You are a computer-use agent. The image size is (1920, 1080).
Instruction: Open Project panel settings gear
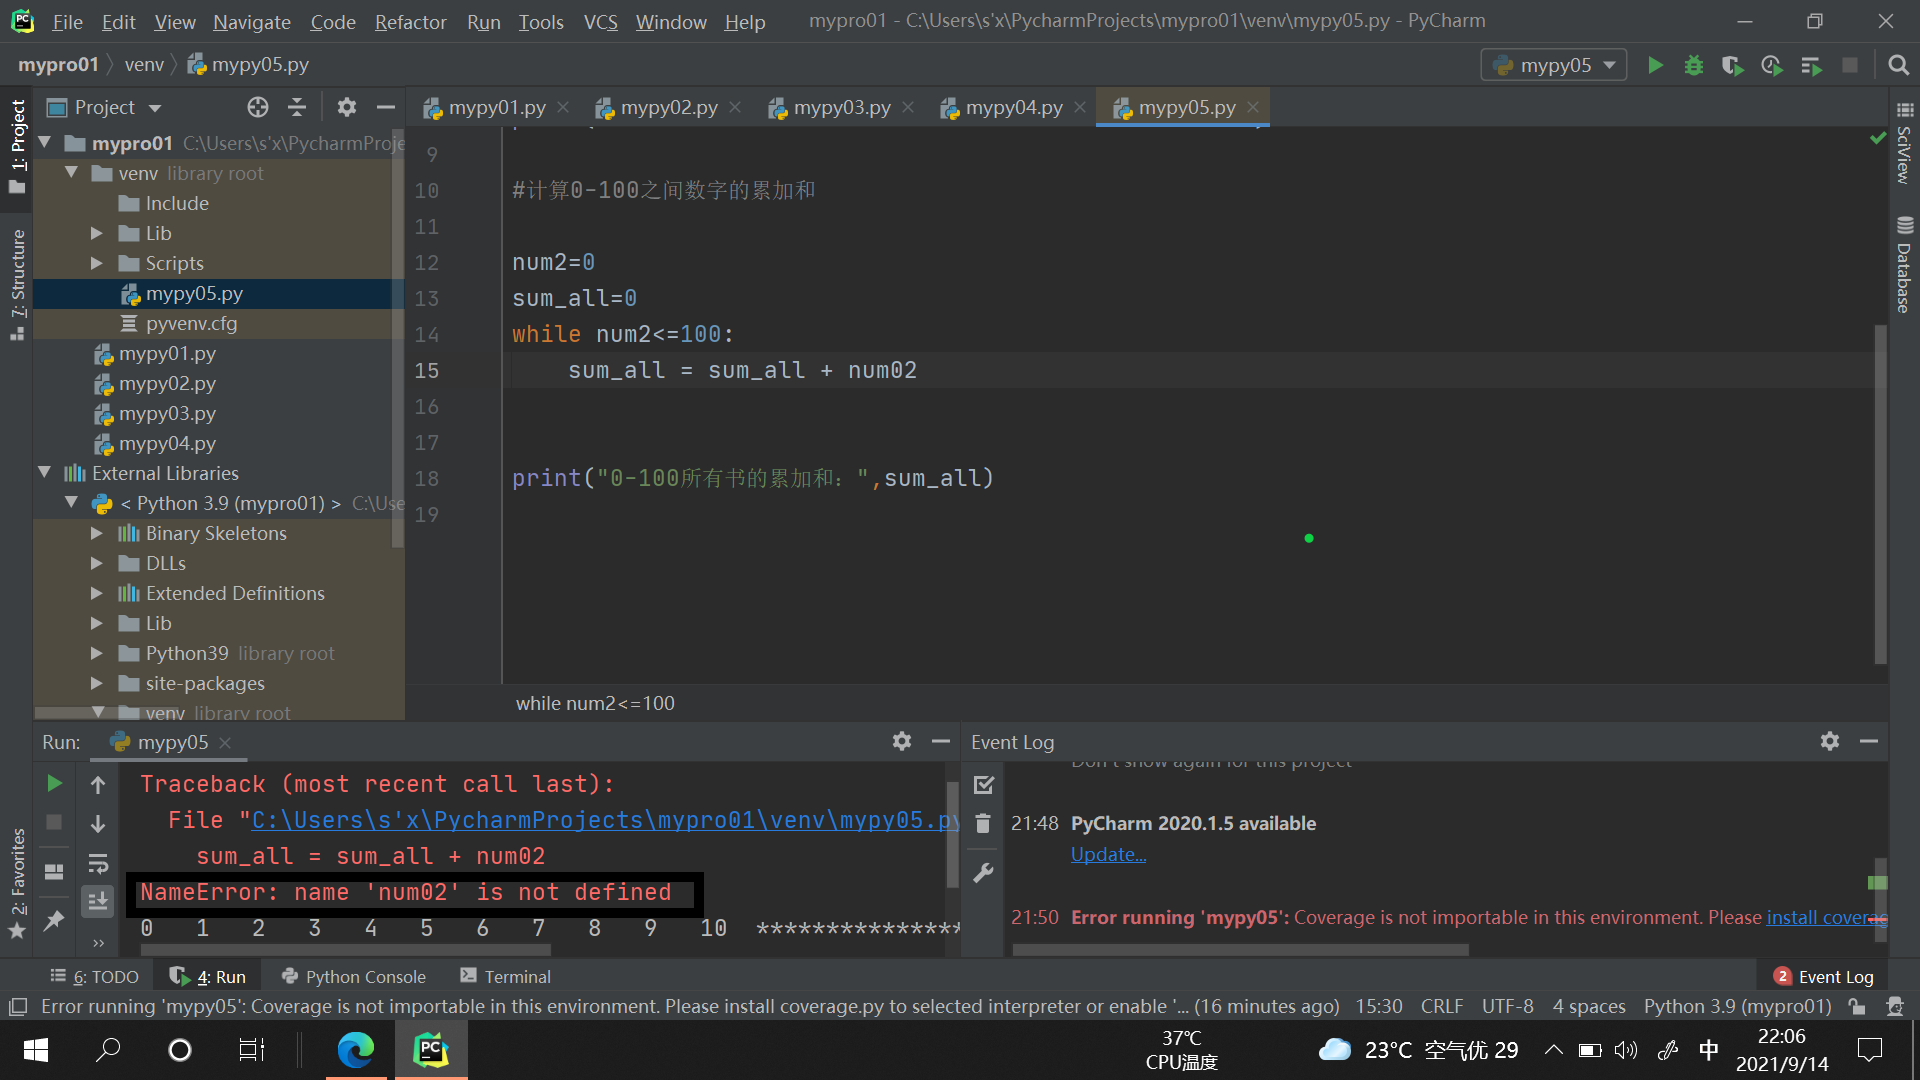tap(347, 107)
